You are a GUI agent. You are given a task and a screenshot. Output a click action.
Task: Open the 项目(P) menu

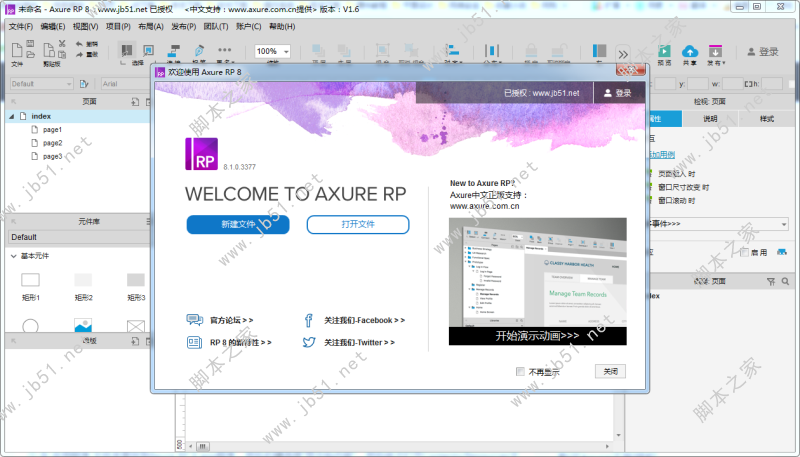118,27
